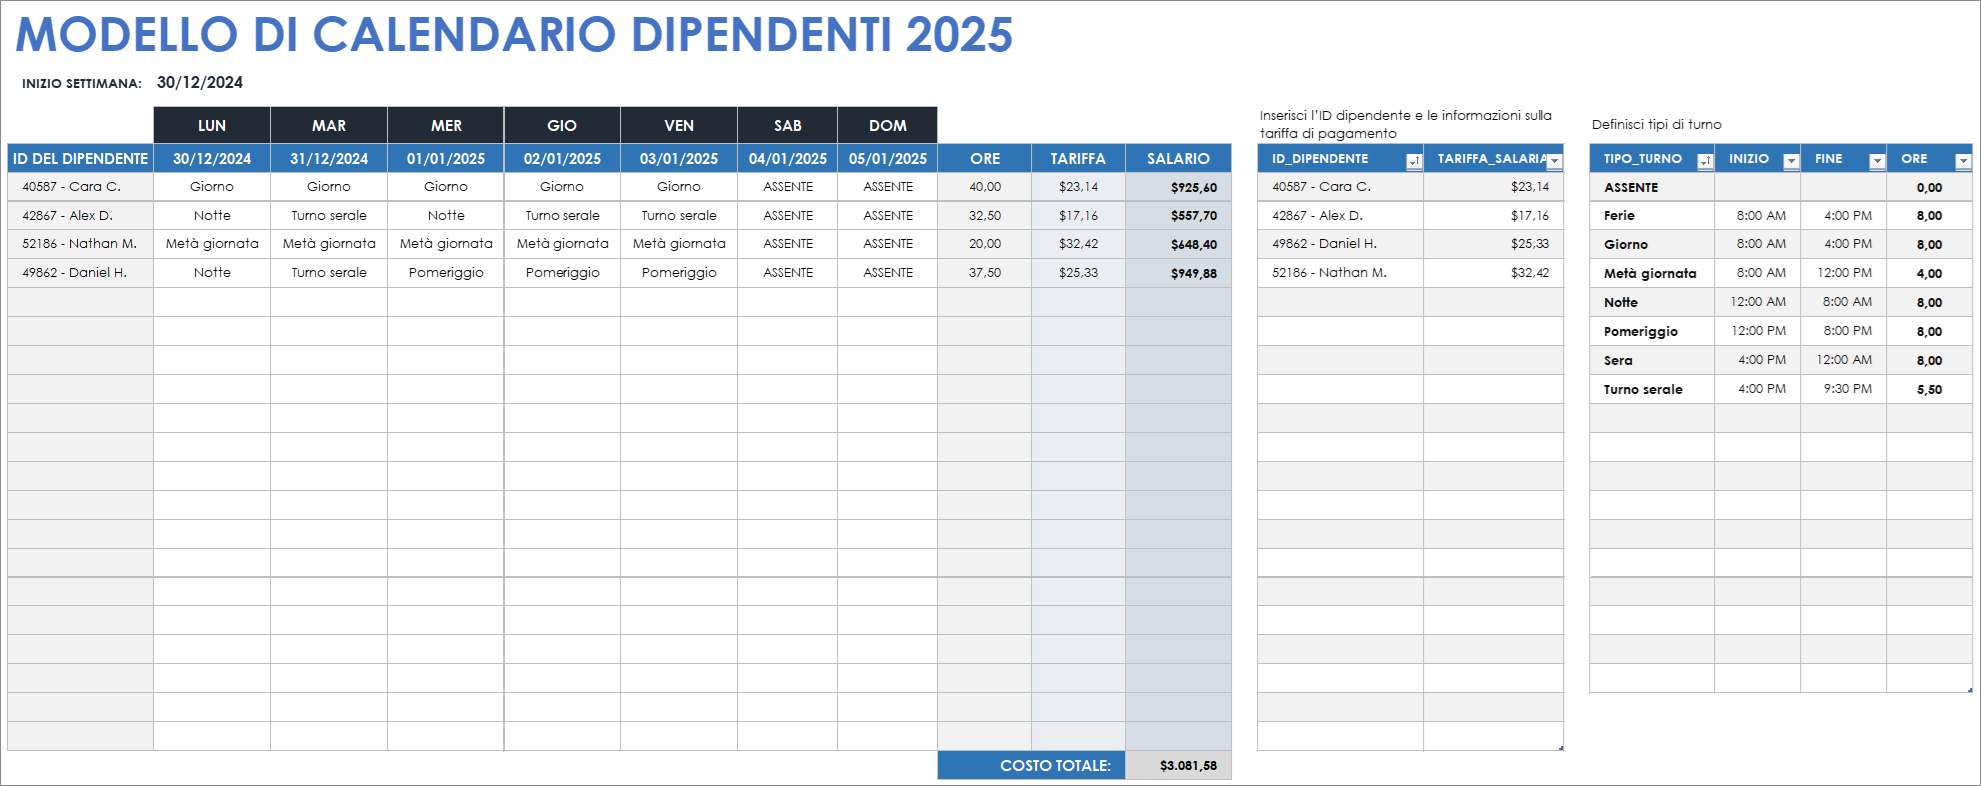Click the $3.081,58 total cost cell

coord(1178,765)
